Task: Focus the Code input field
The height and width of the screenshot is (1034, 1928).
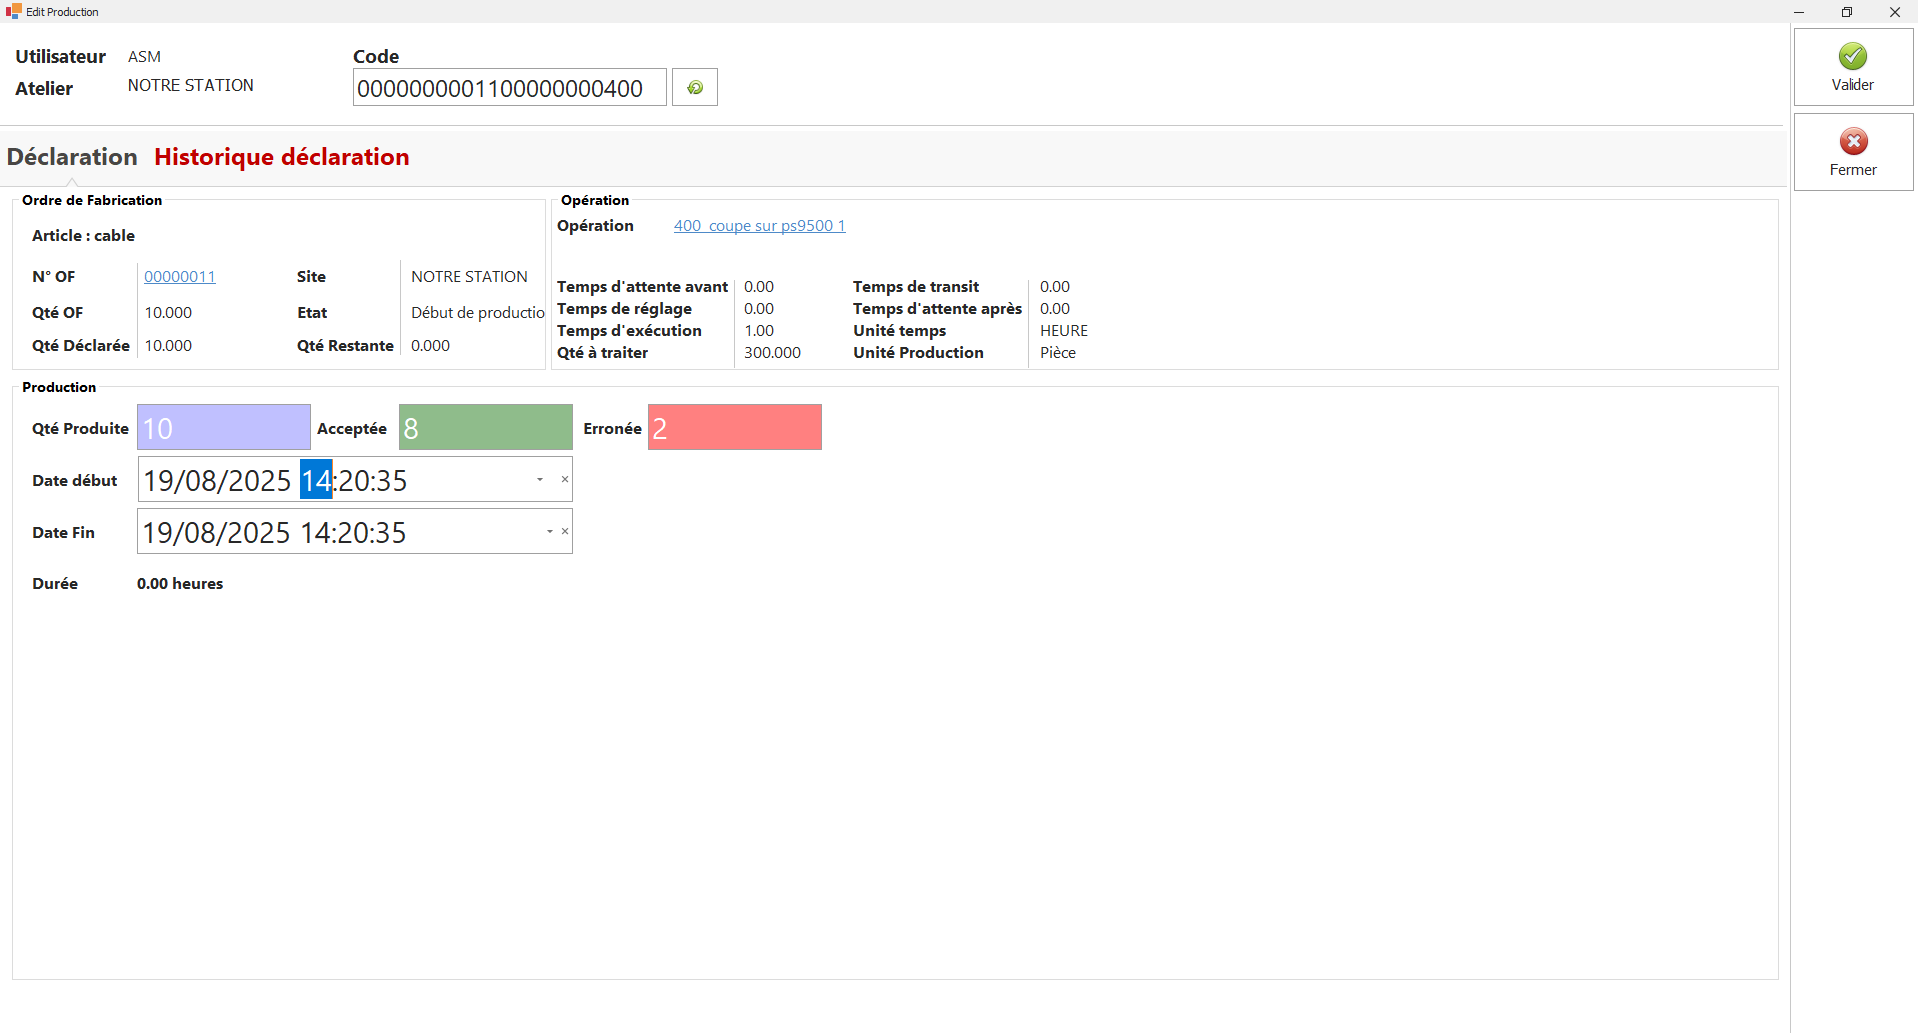Action: [x=509, y=88]
